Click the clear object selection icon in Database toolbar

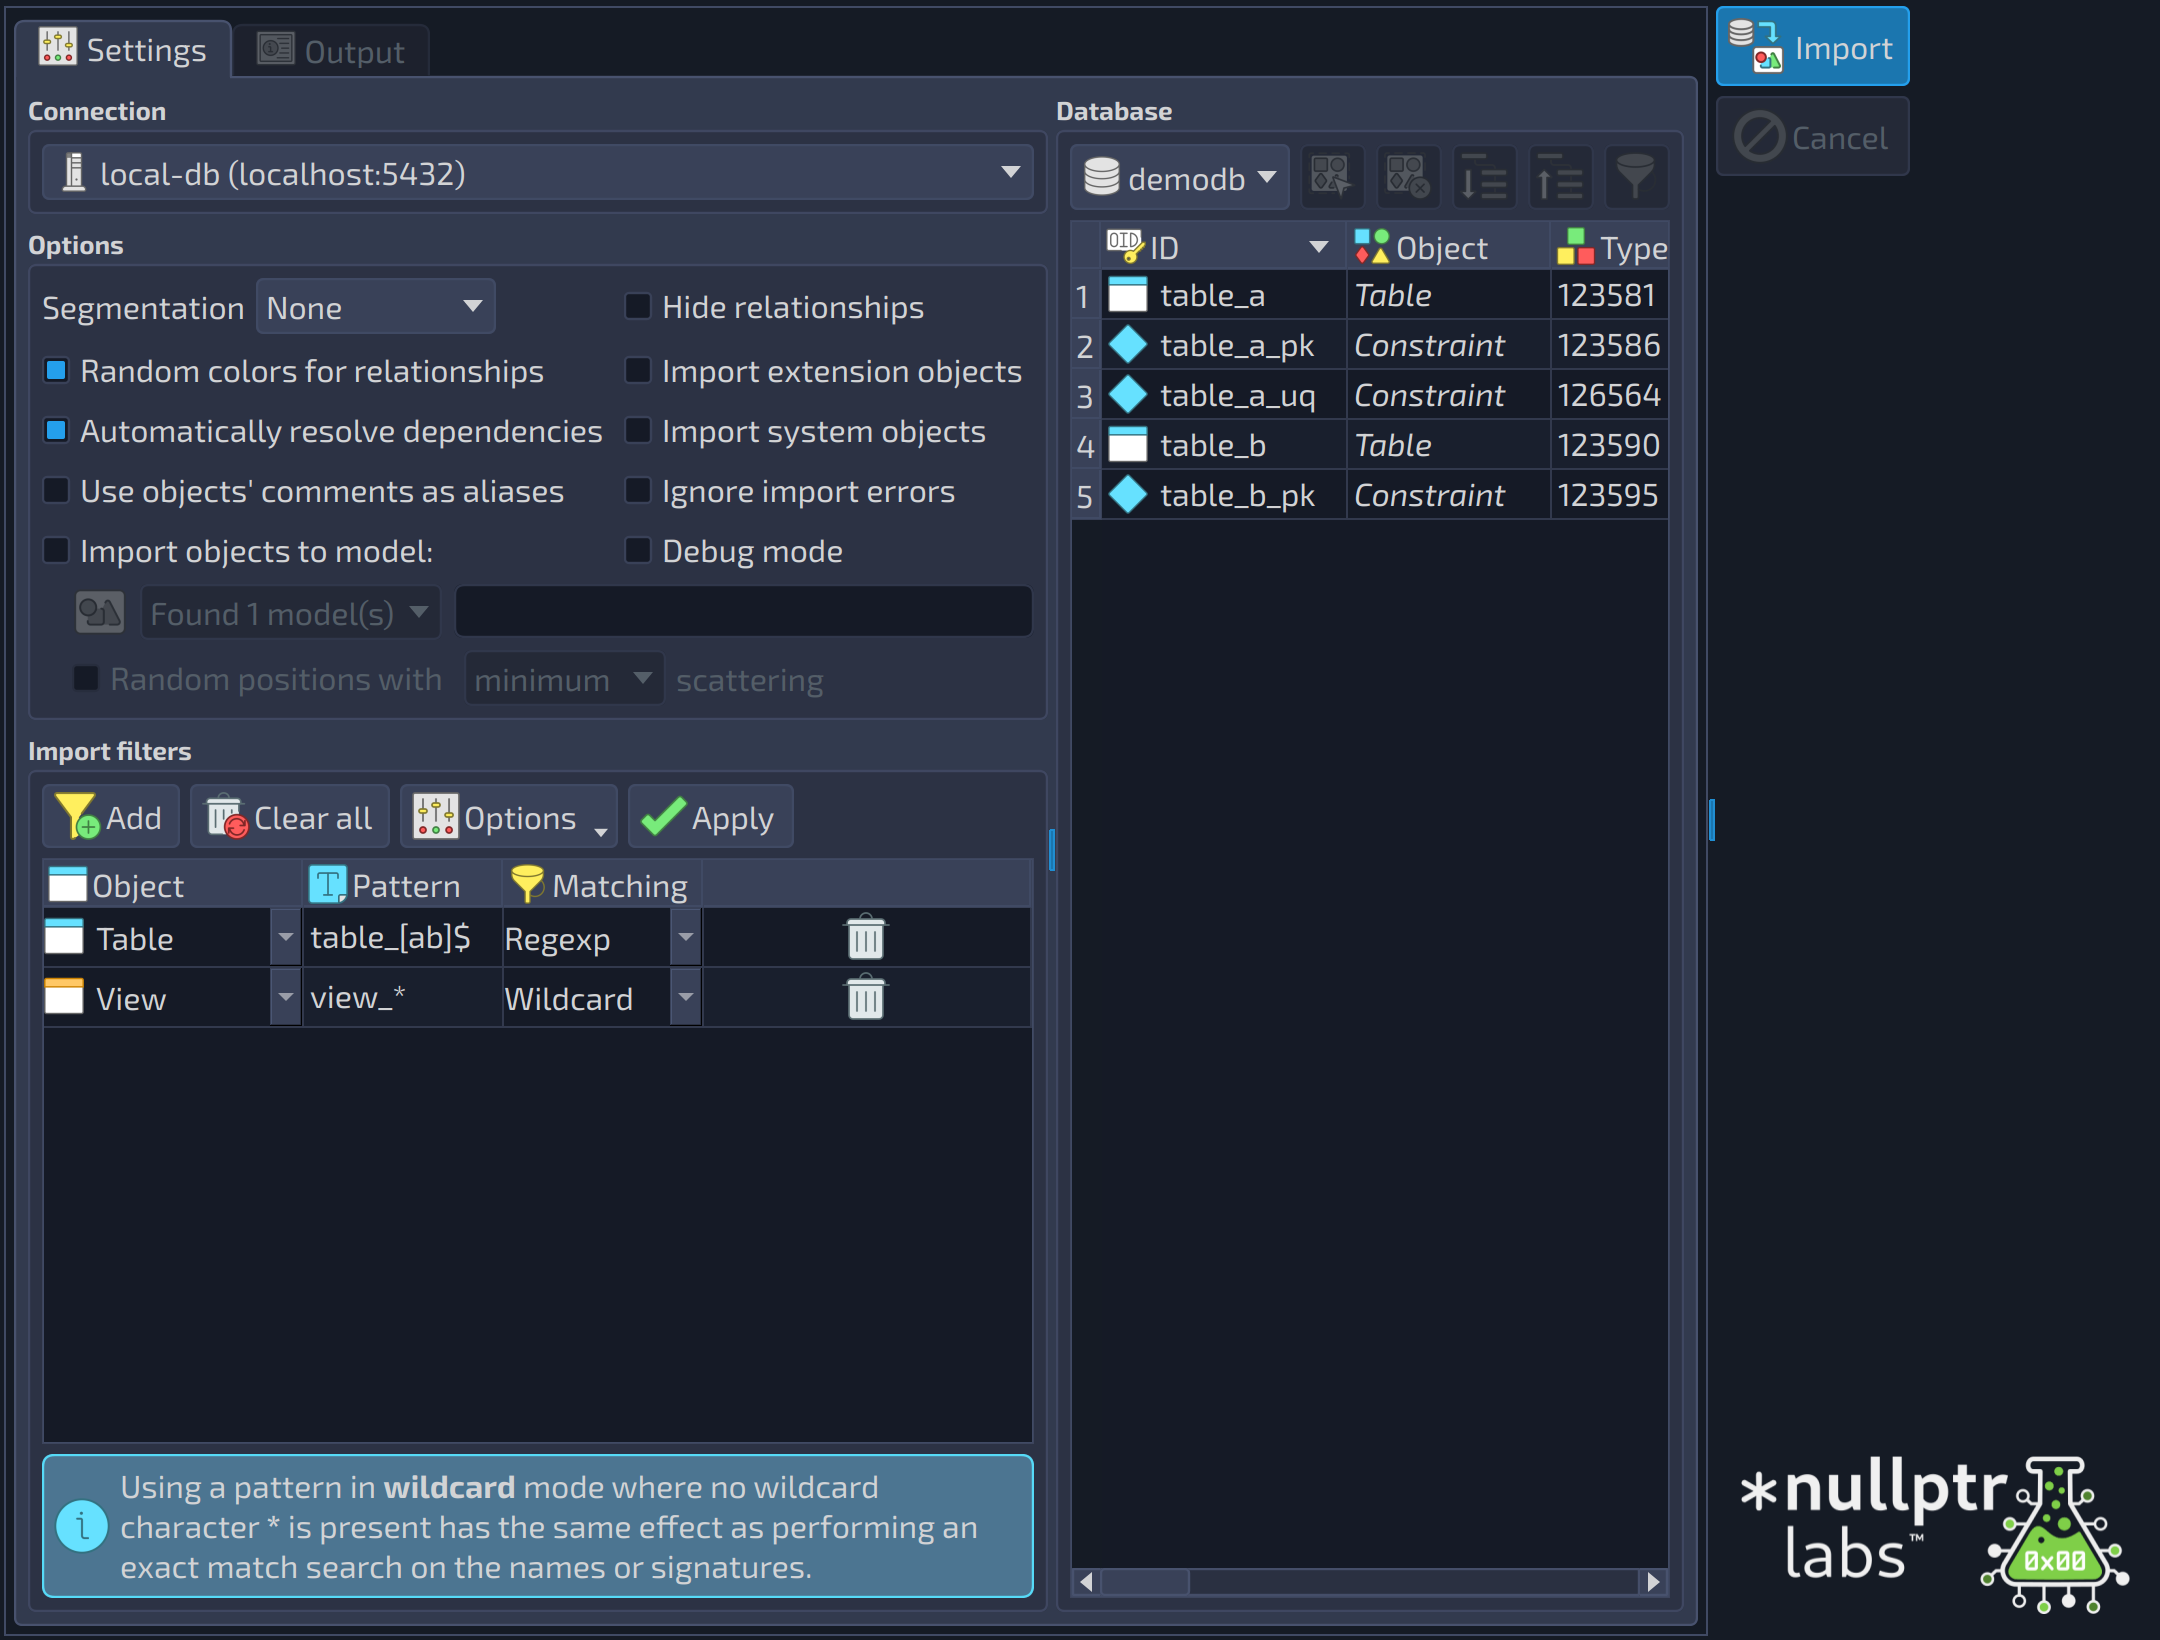(x=1407, y=177)
